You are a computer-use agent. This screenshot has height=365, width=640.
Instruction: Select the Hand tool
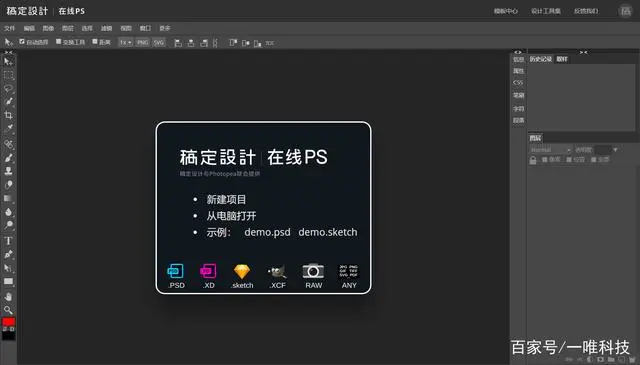point(8,297)
